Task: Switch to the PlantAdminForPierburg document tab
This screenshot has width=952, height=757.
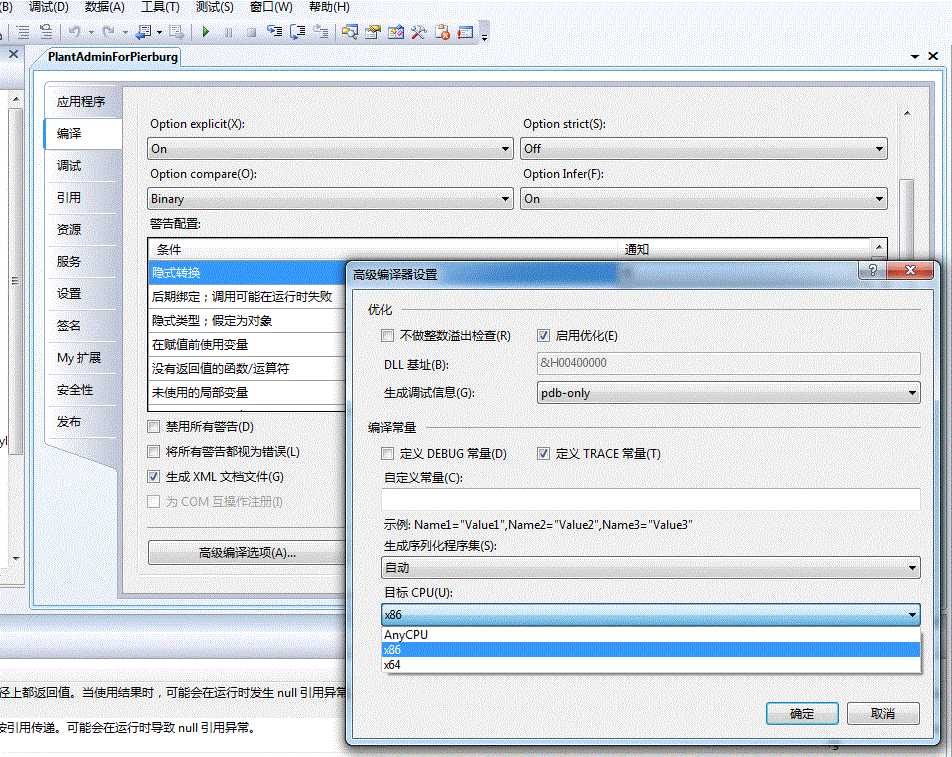Action: coord(113,56)
